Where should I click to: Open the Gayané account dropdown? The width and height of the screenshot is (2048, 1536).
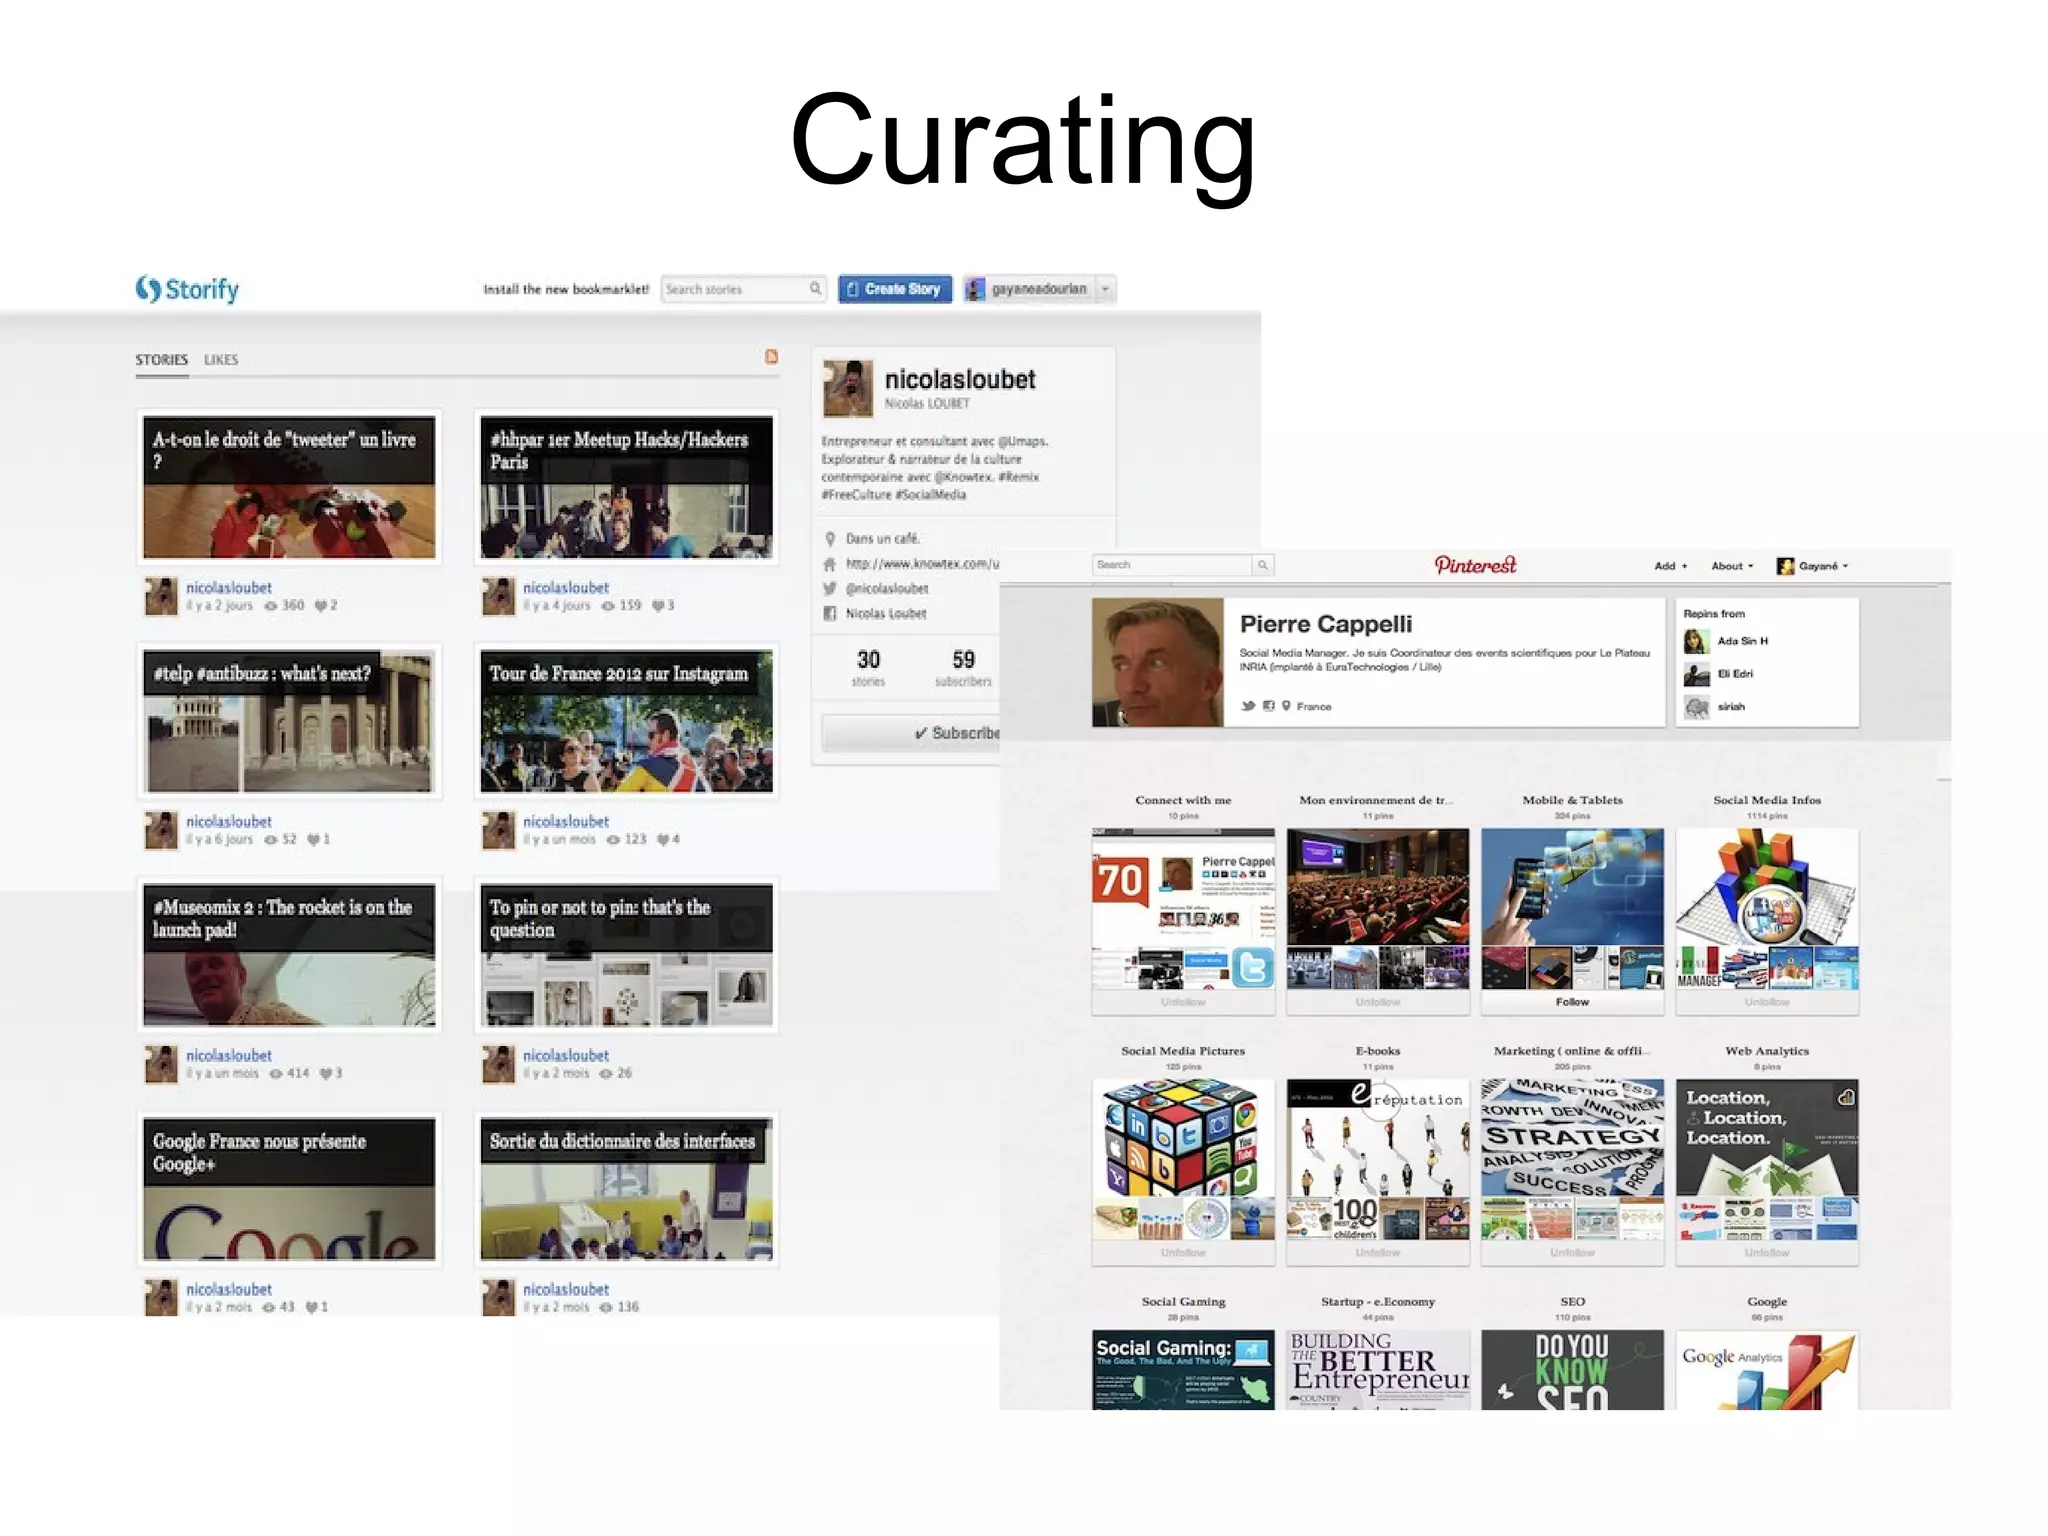1813,566
